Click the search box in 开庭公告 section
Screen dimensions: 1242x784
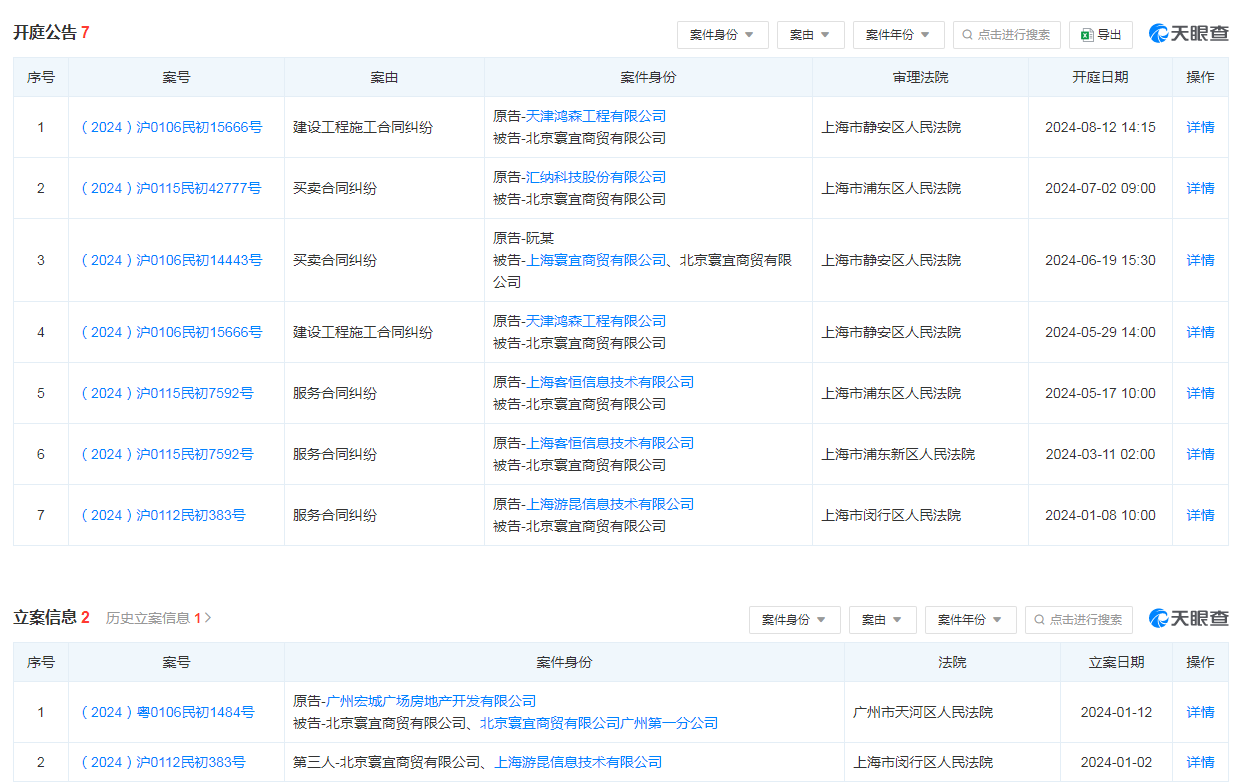tap(1007, 35)
